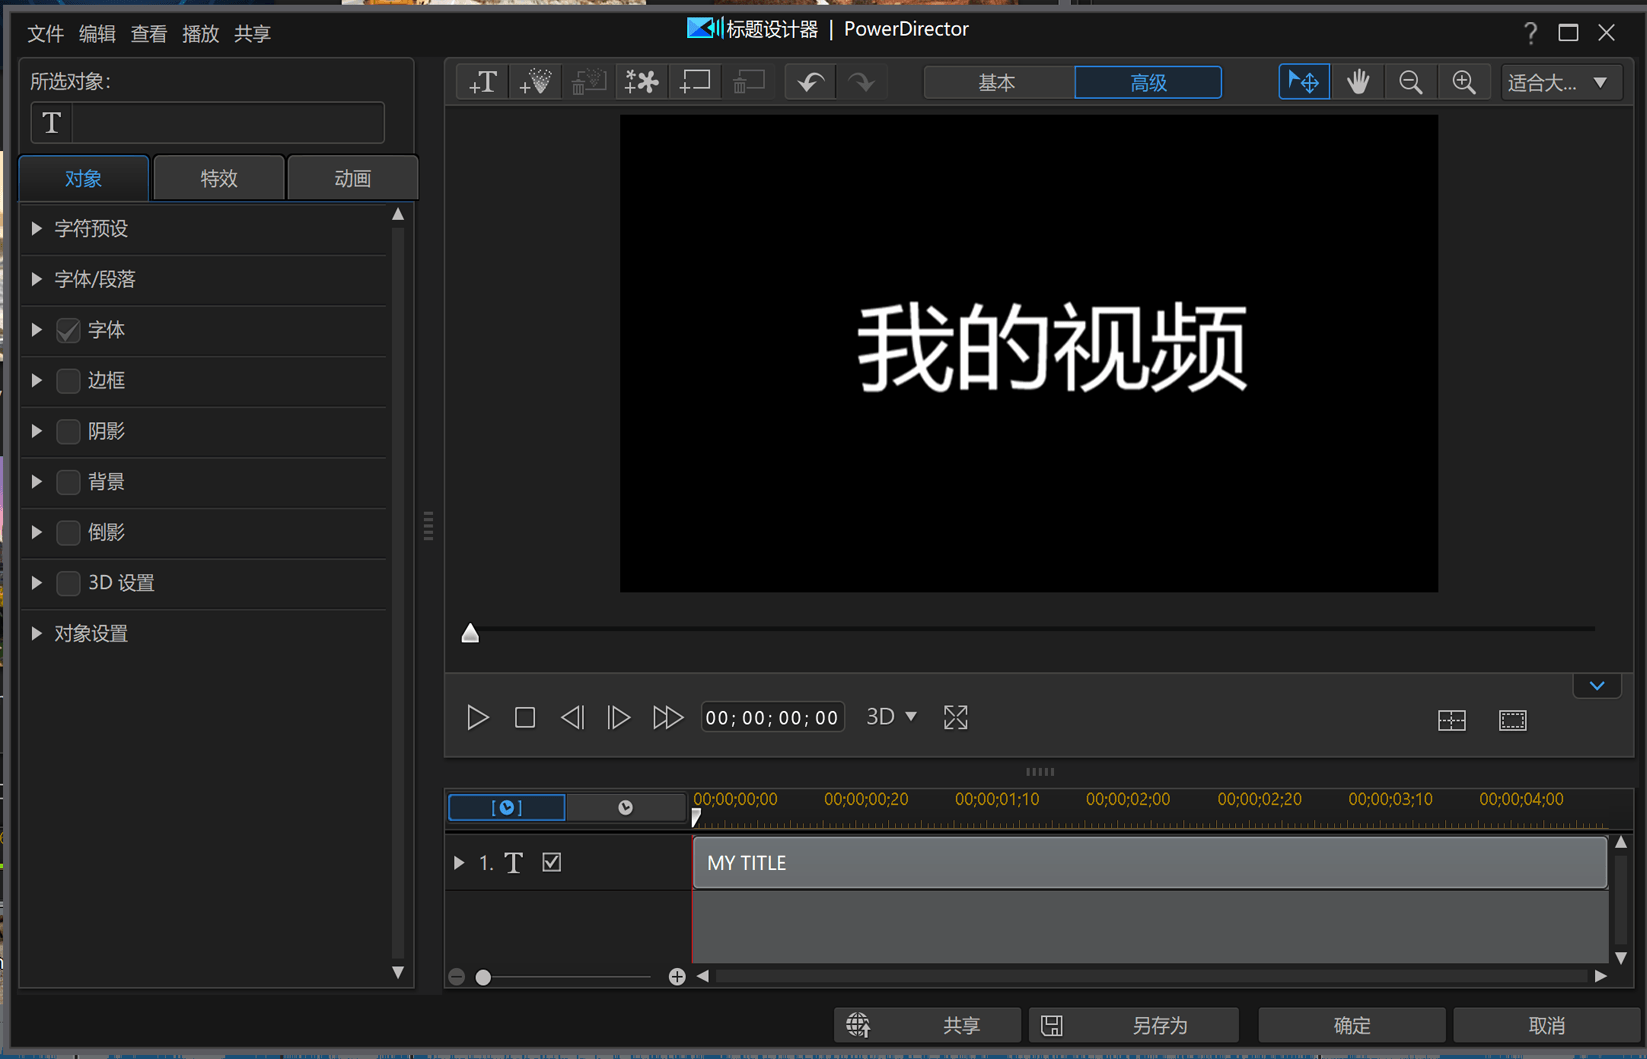Image resolution: width=1647 pixels, height=1059 pixels.
Task: Uncheck the MY TITLE track visibility checkbox
Action: point(552,862)
